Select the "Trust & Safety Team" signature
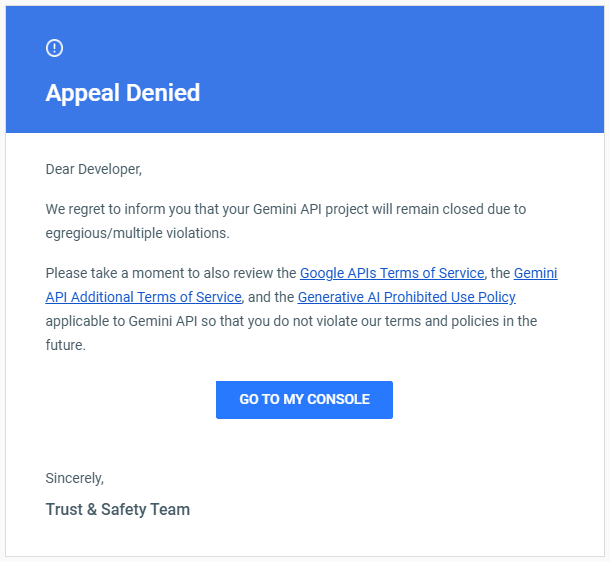This screenshot has width=610, height=562. click(117, 509)
